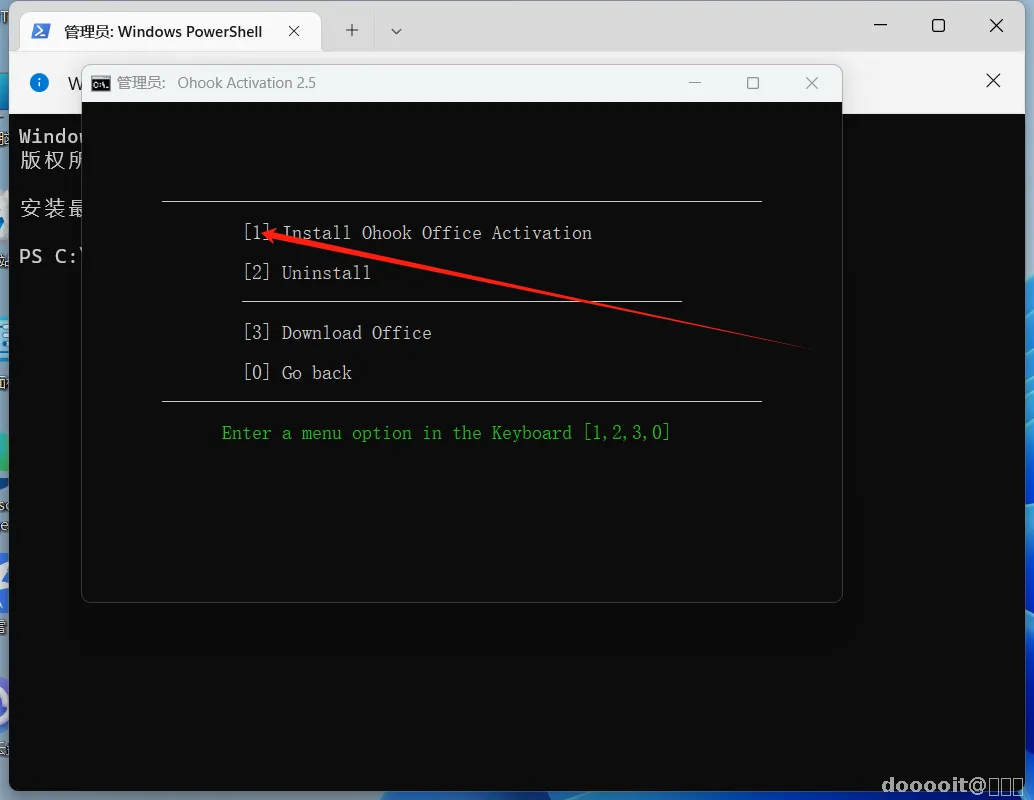Click the cmd icon in Ohook title bar
The width and height of the screenshot is (1034, 800).
101,84
